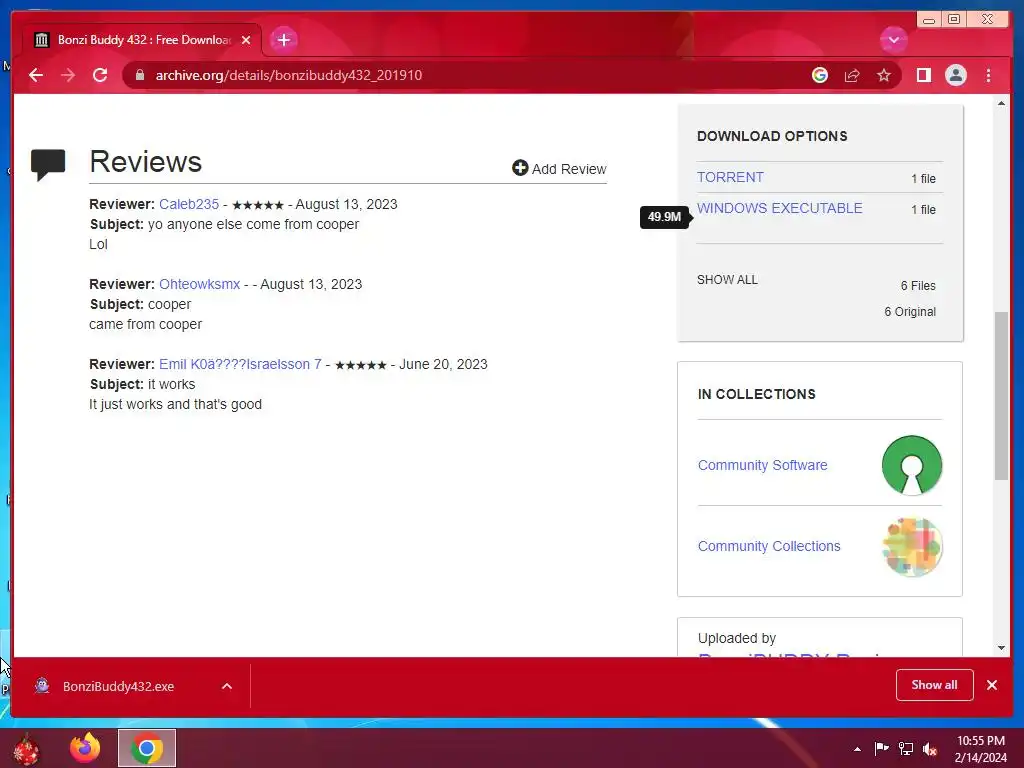Click the vertical scrollbar thumb
The width and height of the screenshot is (1024, 768).
(x=1002, y=396)
